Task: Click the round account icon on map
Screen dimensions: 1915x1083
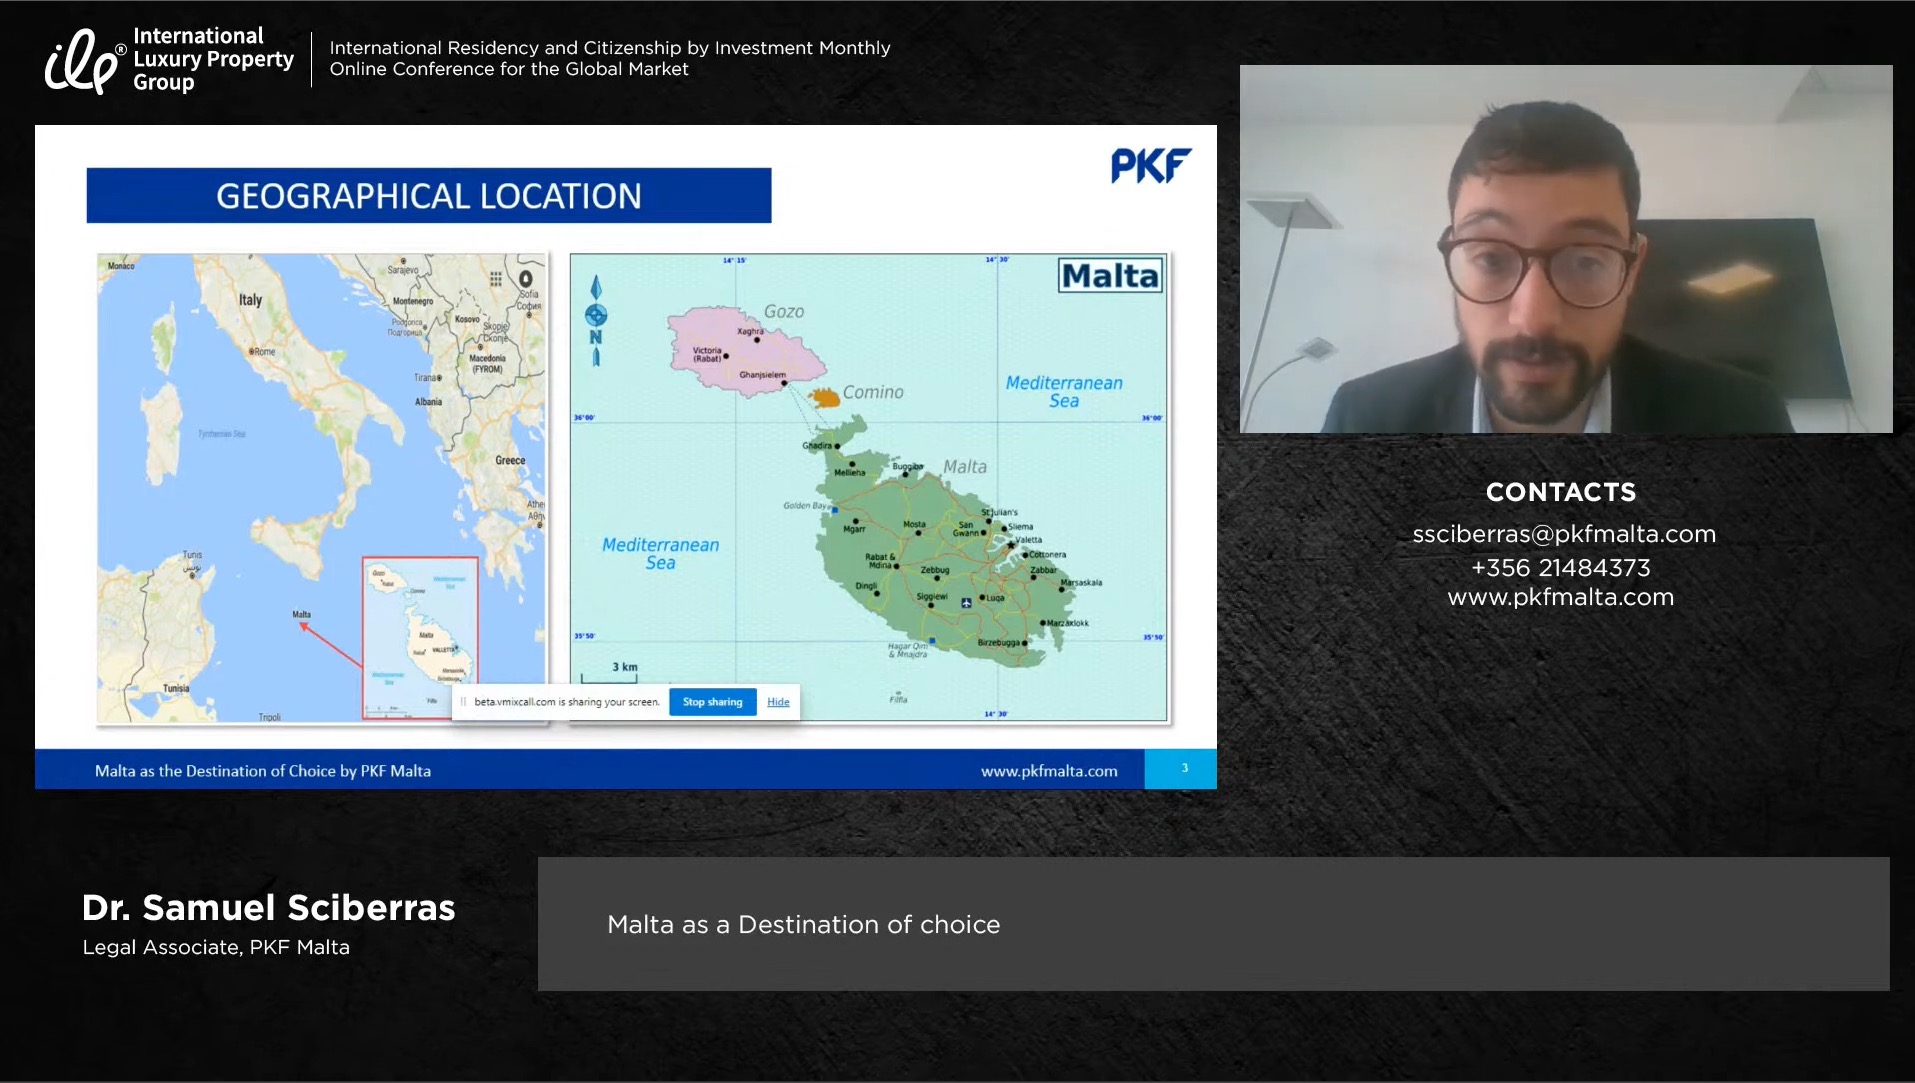Action: (x=526, y=279)
